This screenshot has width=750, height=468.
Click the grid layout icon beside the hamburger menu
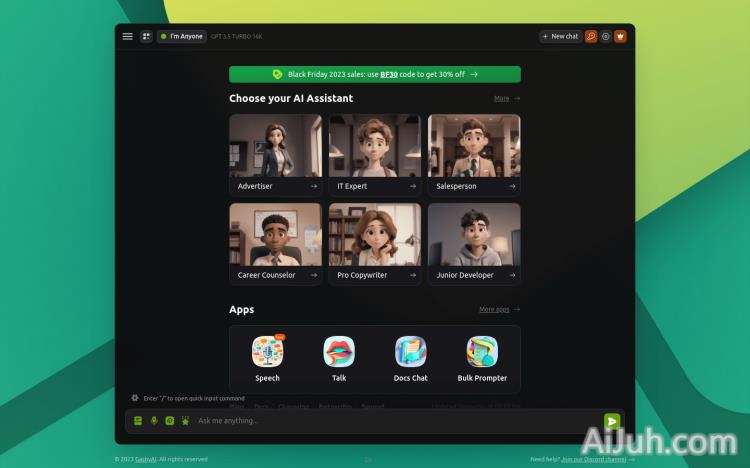tap(146, 36)
